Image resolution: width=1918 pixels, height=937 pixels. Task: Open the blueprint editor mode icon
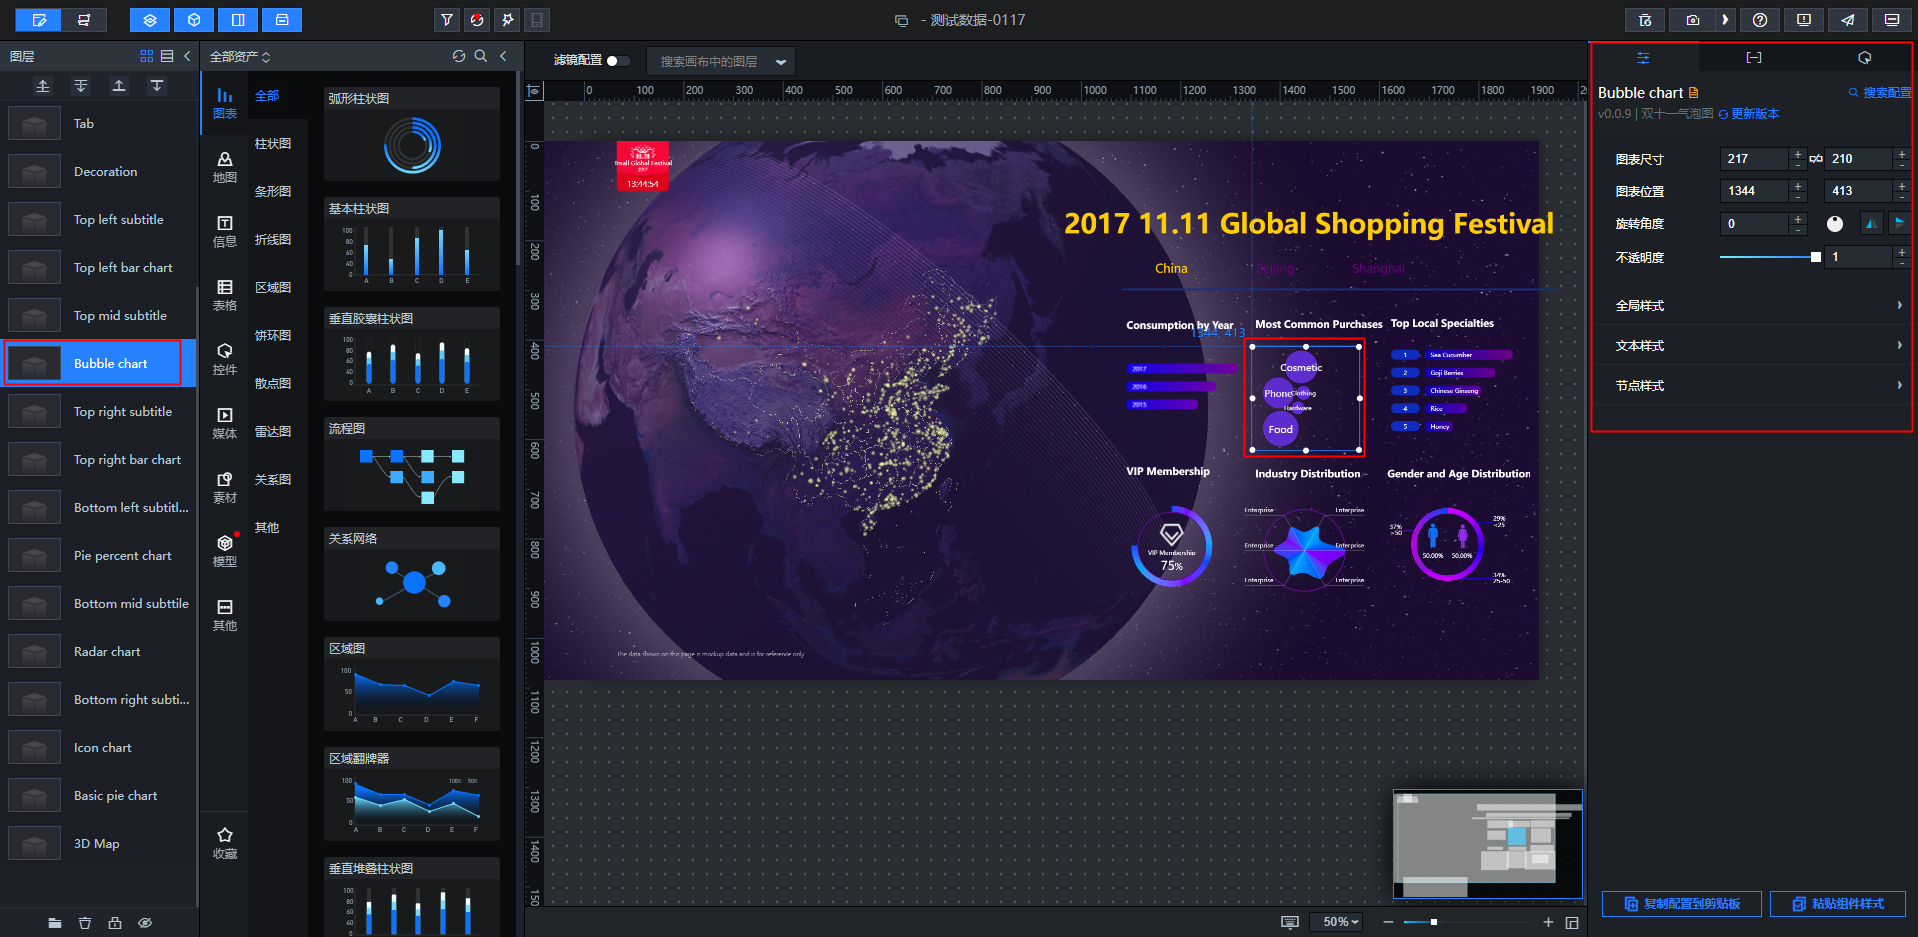pos(84,20)
